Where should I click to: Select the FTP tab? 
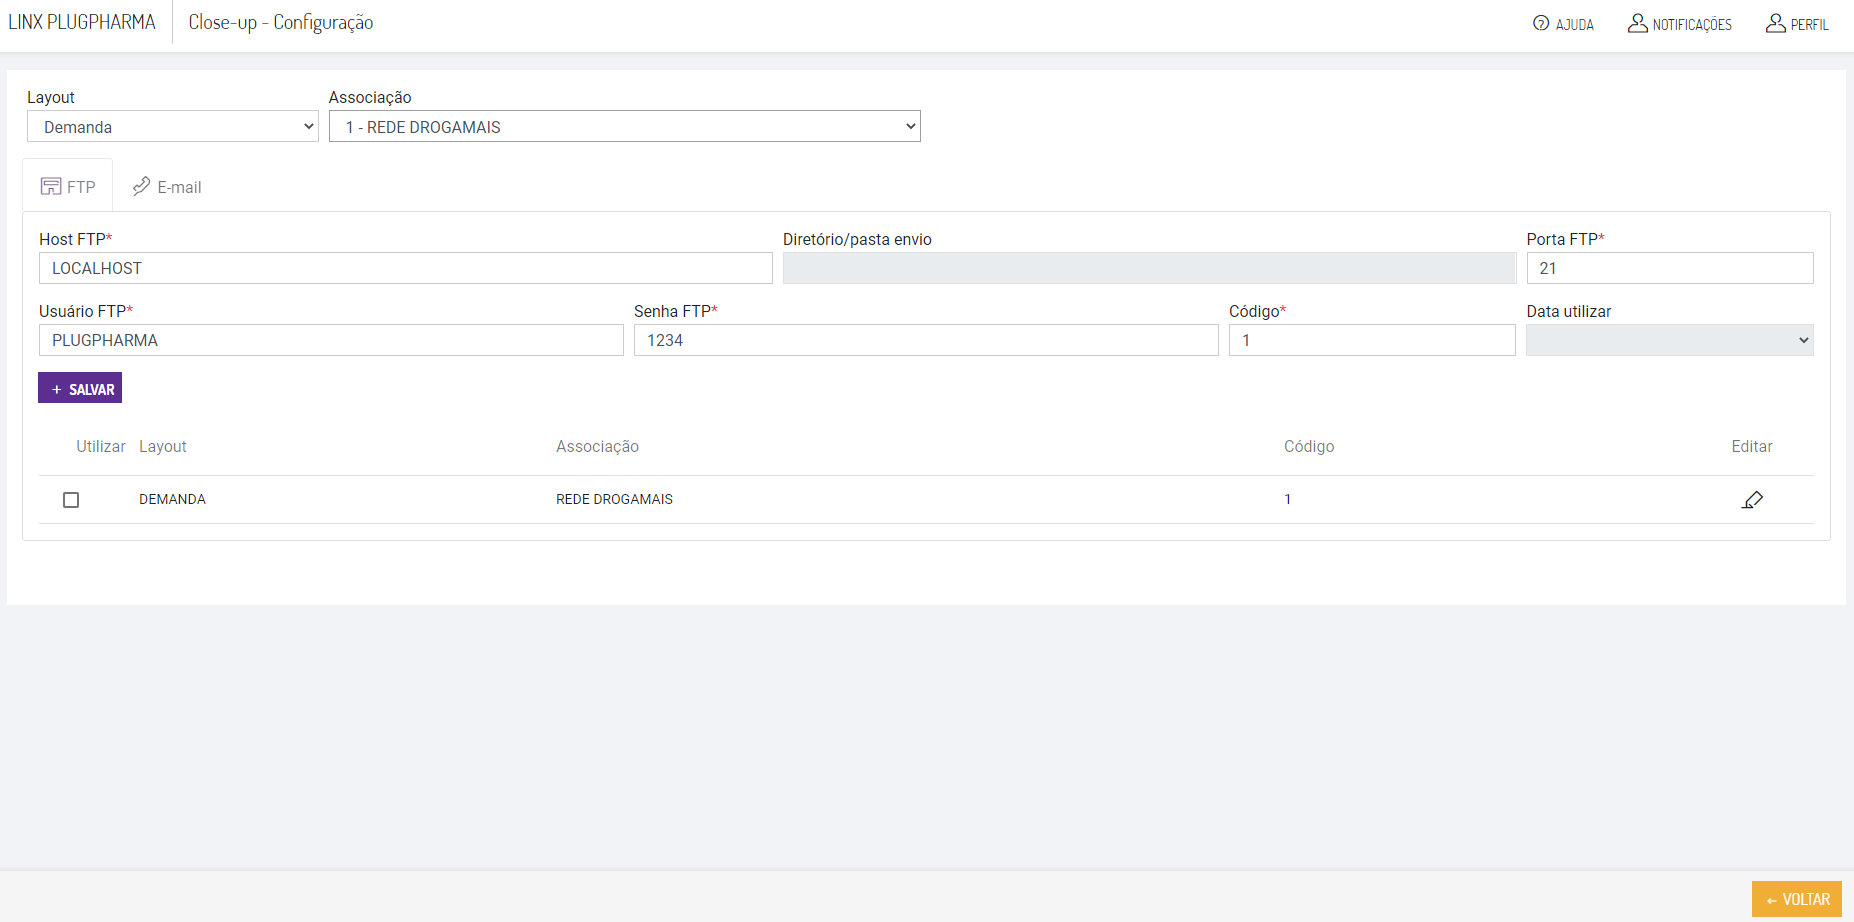[x=68, y=187]
